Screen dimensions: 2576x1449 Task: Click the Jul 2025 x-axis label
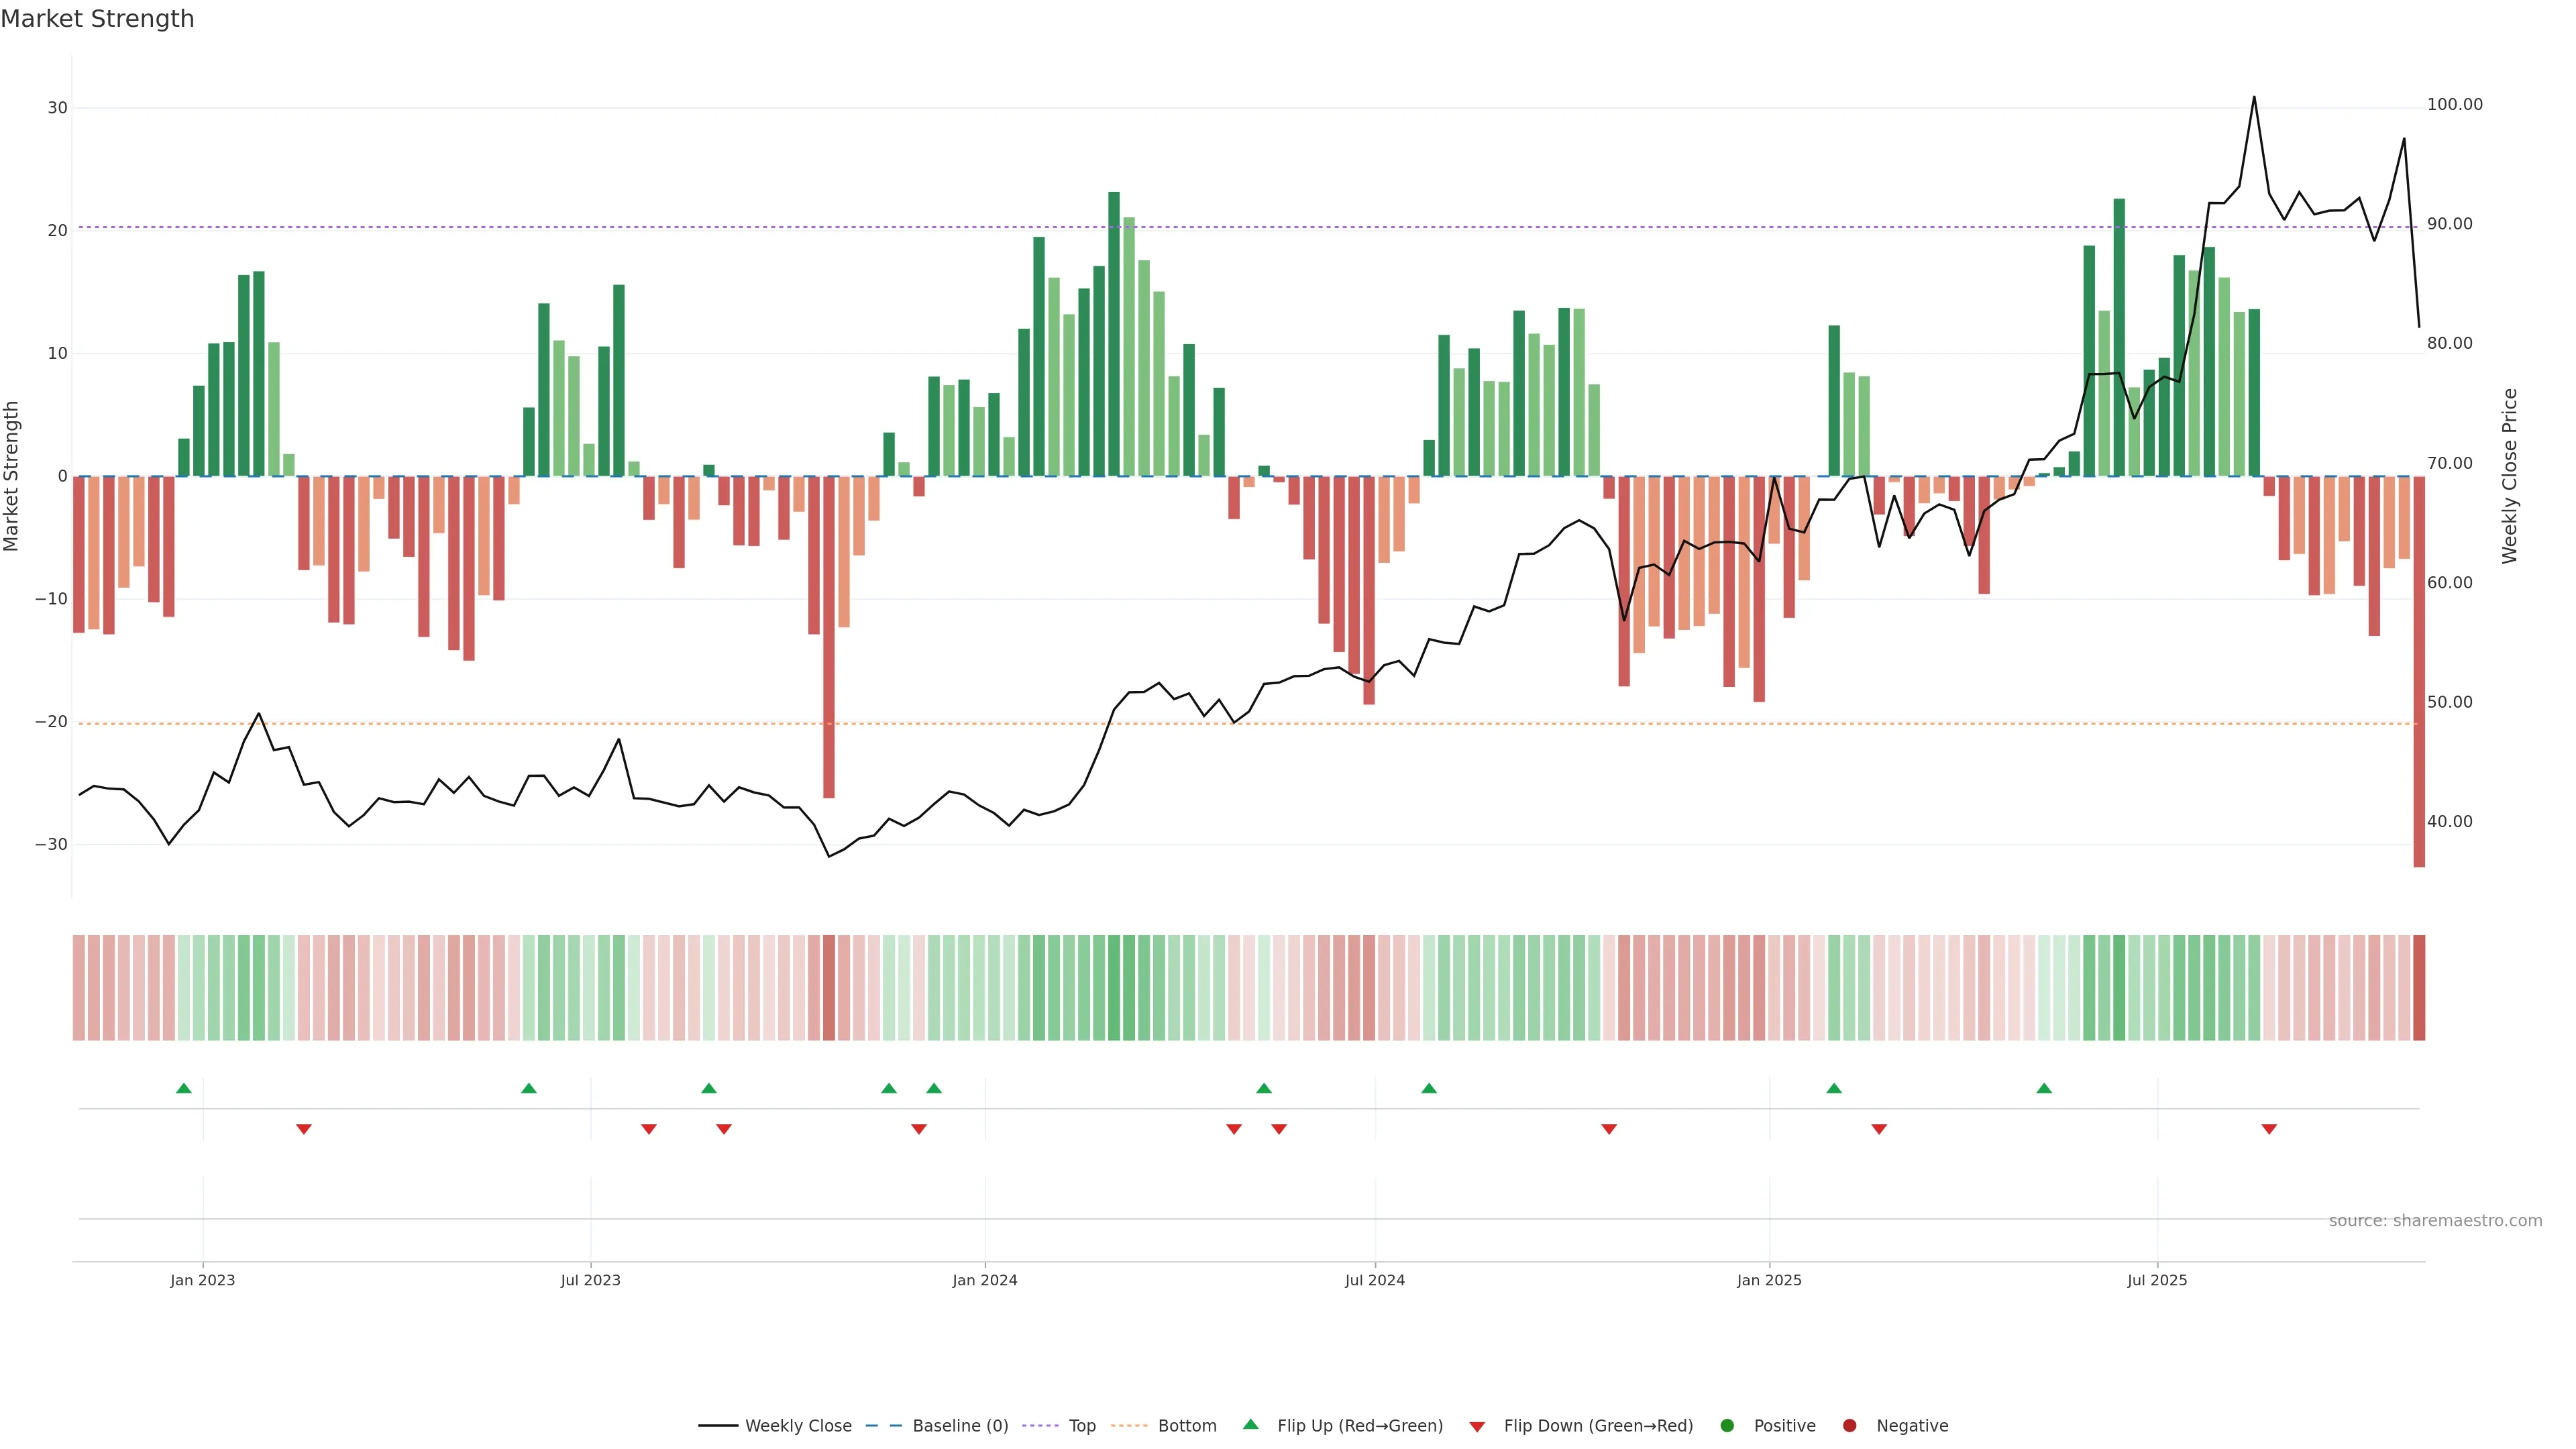pos(2157,1280)
